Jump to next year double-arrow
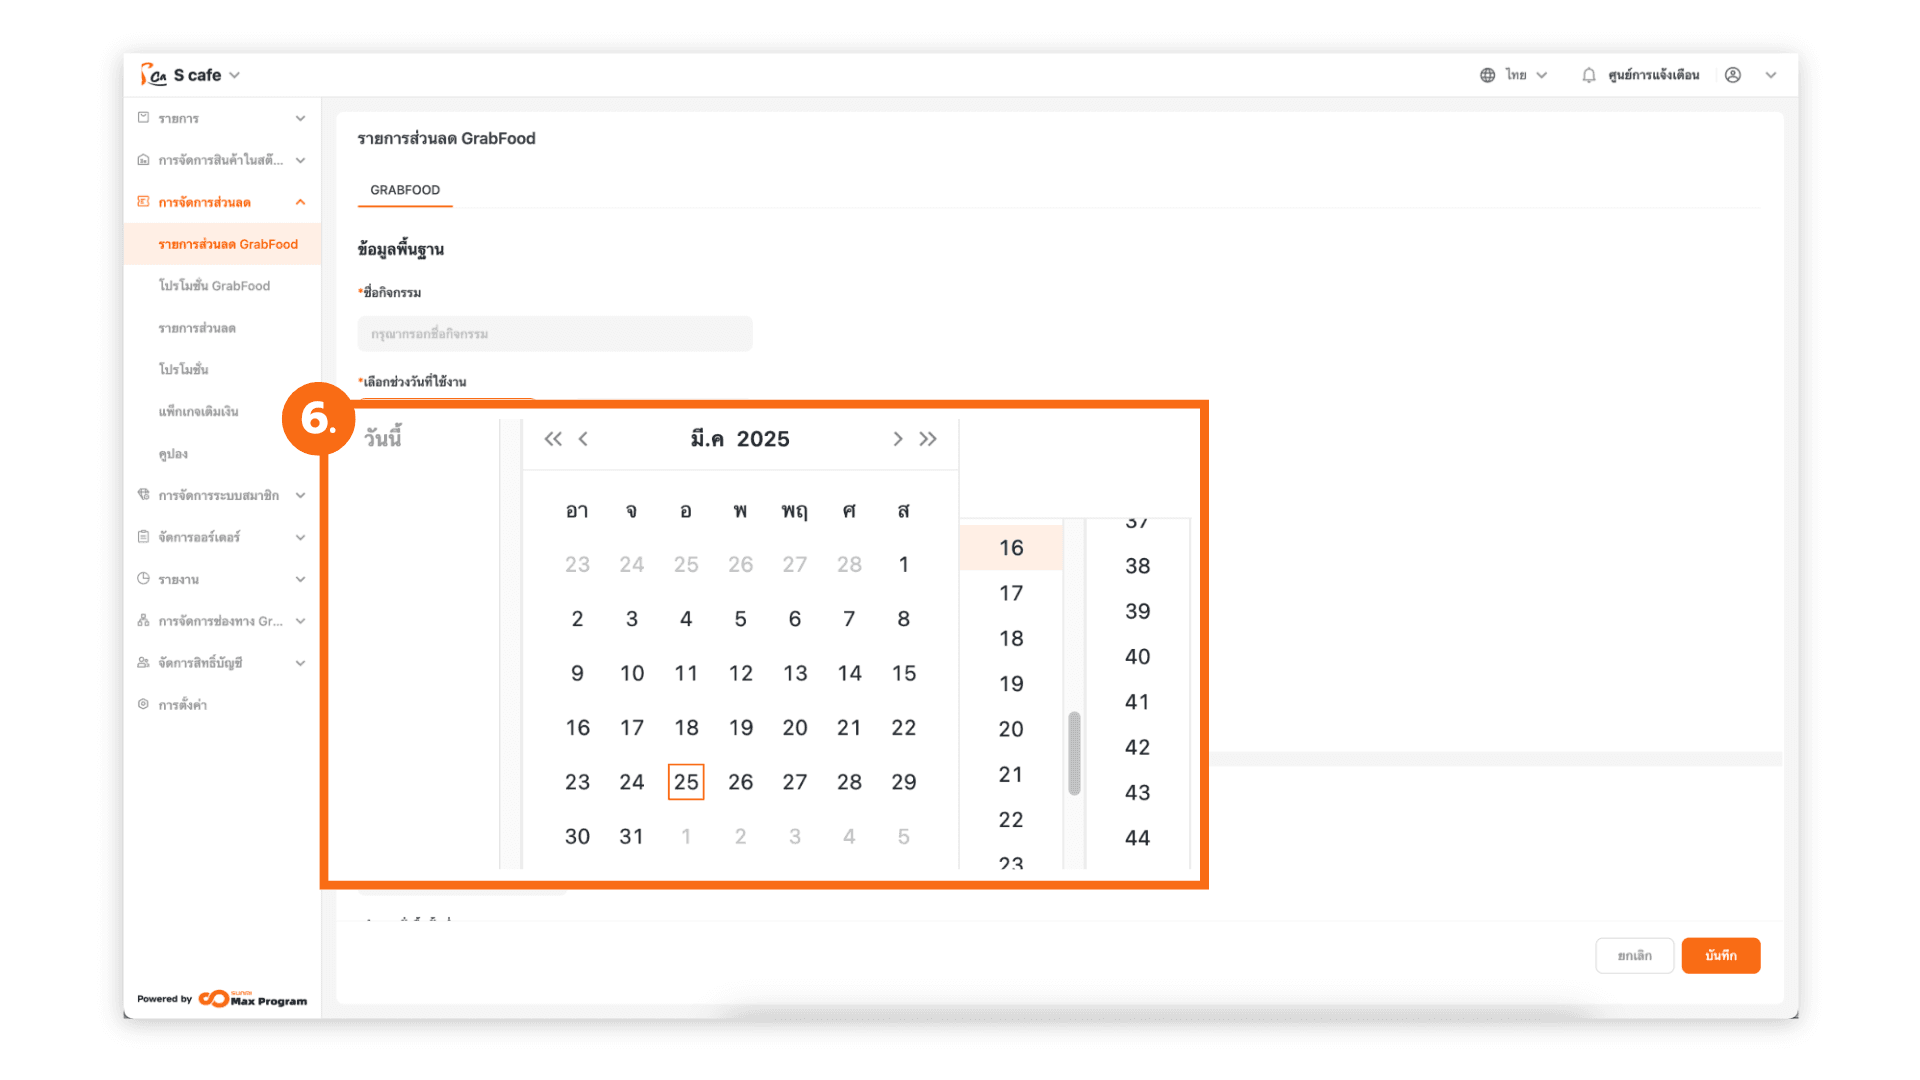The width and height of the screenshot is (1920, 1080). tap(928, 439)
